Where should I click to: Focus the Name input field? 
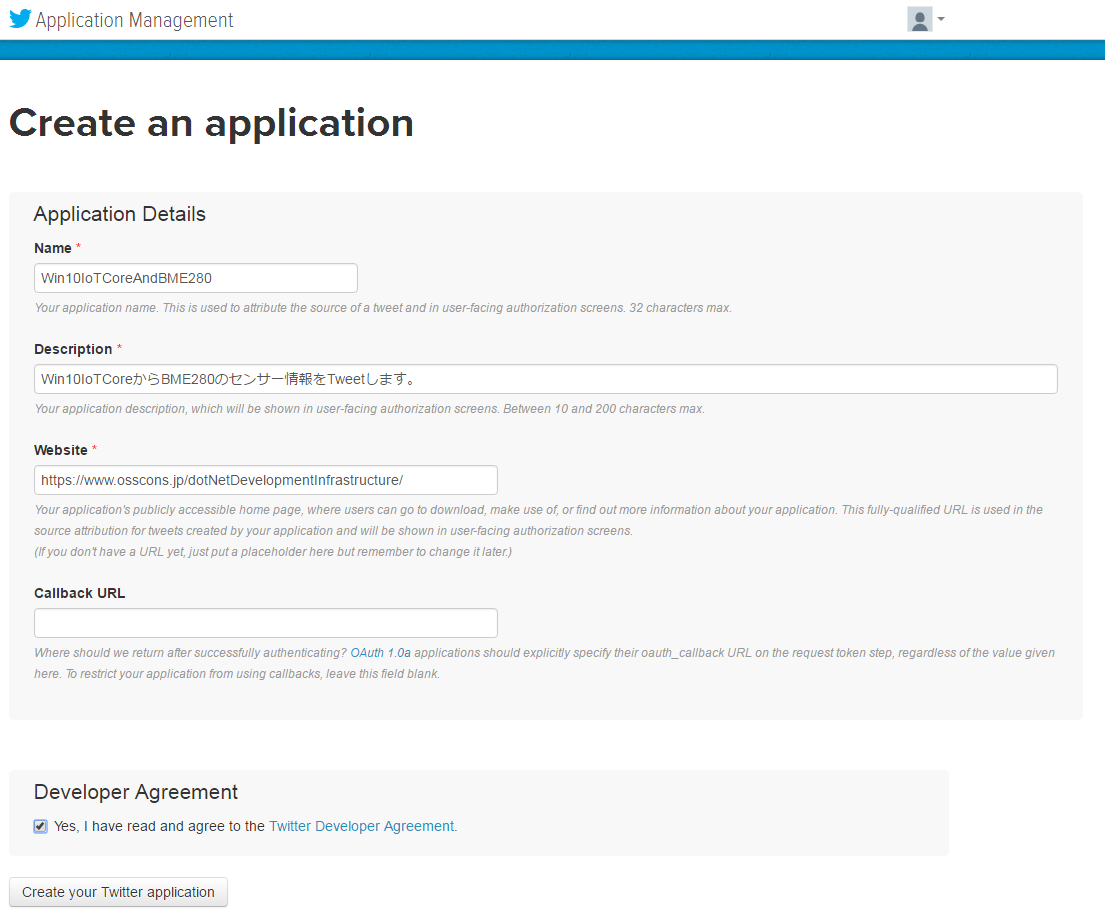click(196, 278)
